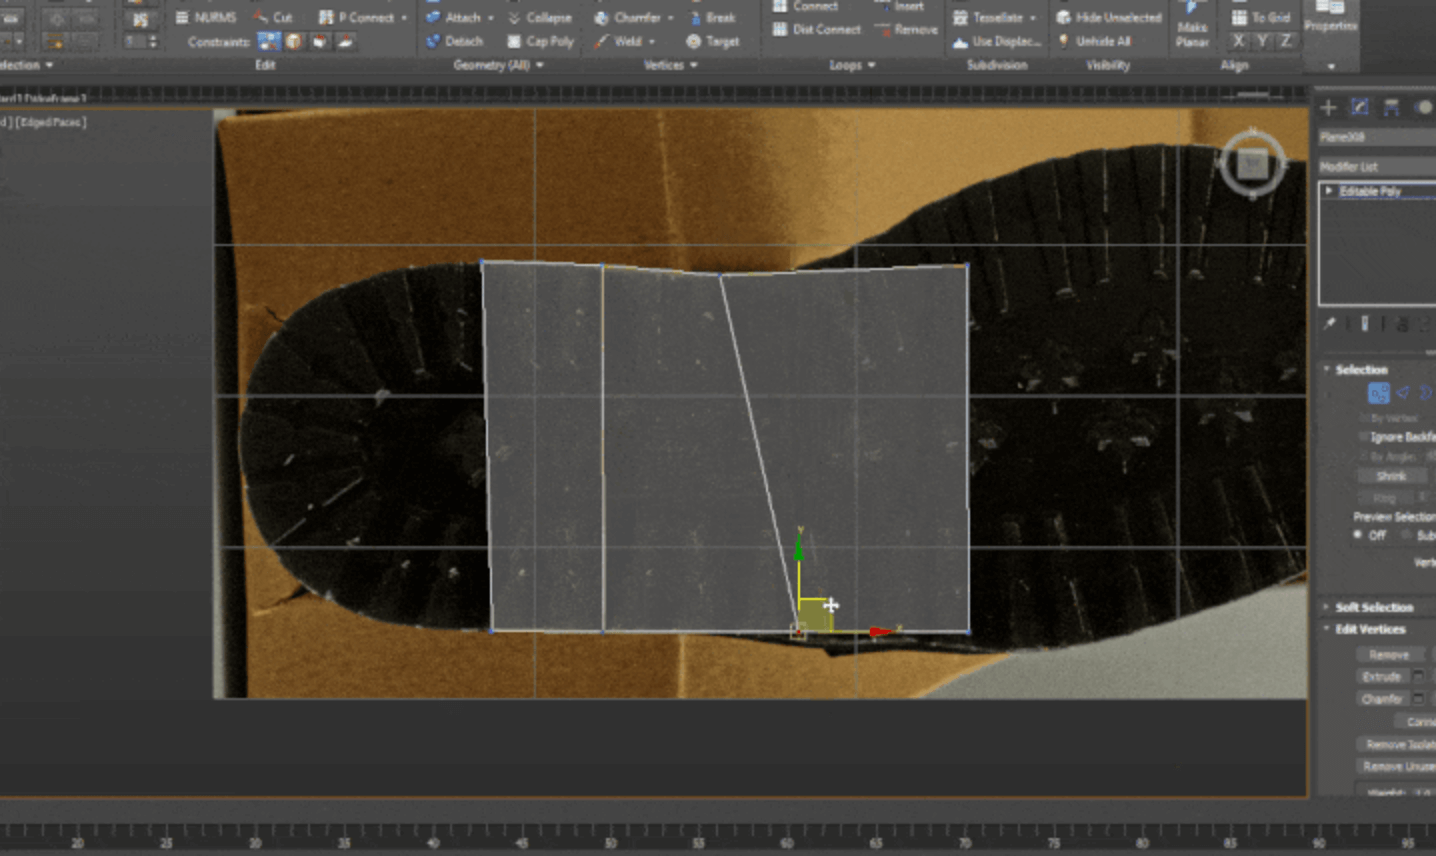The width and height of the screenshot is (1436, 856).
Task: Click the object name field Plane008
Action: click(1375, 137)
